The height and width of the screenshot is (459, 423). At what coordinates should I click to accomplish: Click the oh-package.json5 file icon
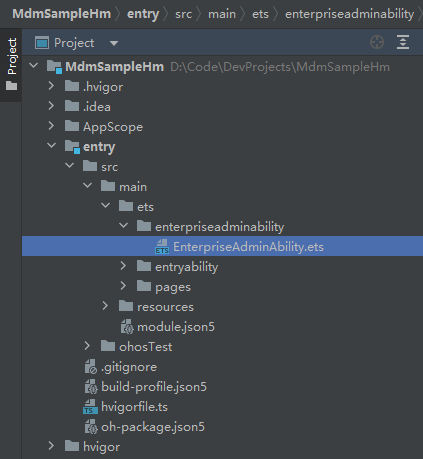click(91, 427)
